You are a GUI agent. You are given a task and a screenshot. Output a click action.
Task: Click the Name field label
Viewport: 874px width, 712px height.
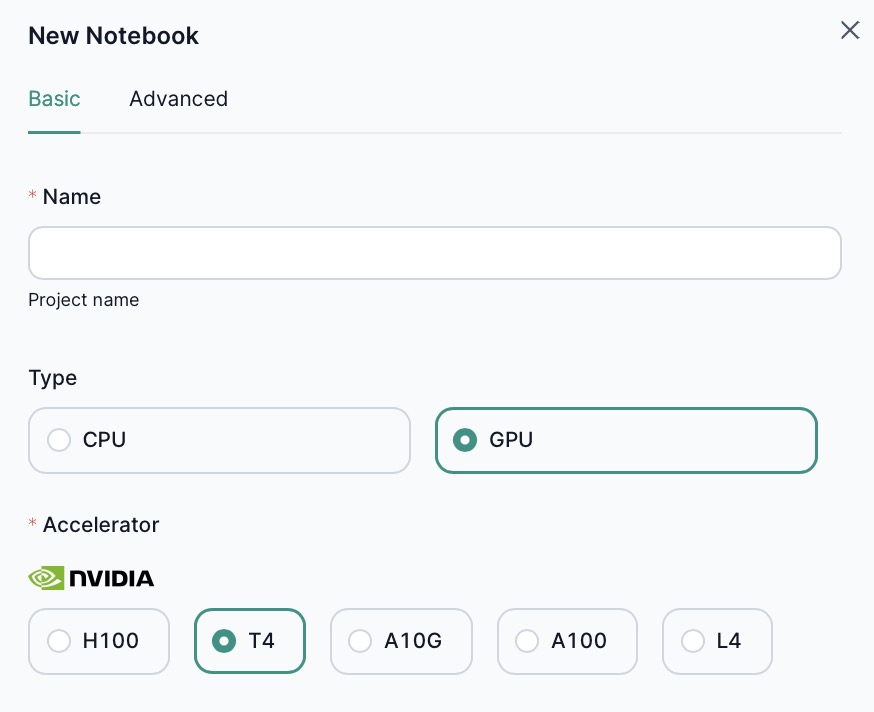(71, 196)
